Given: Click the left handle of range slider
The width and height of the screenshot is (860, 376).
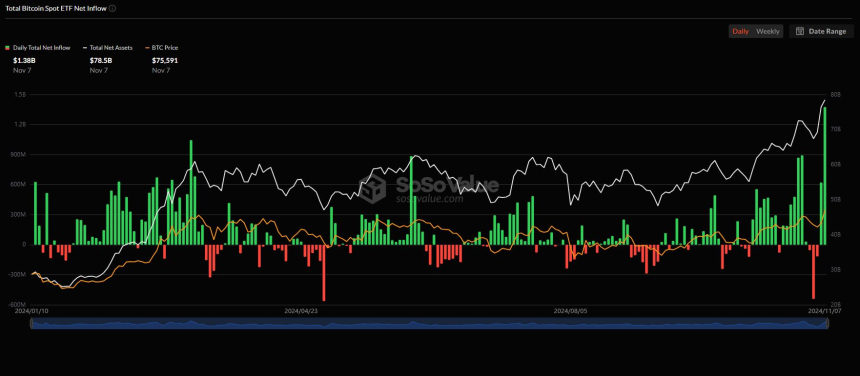Looking at the screenshot, I should pos(31,323).
